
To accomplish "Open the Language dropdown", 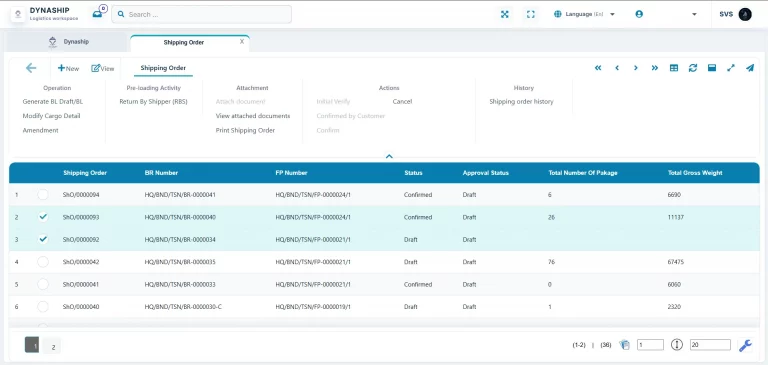I will [x=584, y=14].
